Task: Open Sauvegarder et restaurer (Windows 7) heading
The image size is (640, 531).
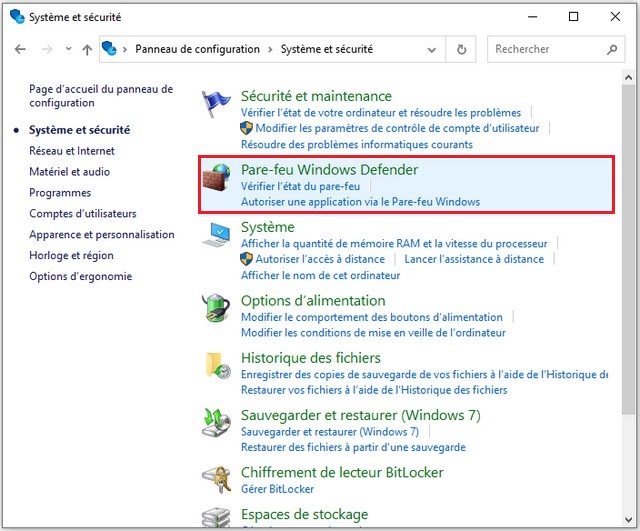Action: pos(360,415)
